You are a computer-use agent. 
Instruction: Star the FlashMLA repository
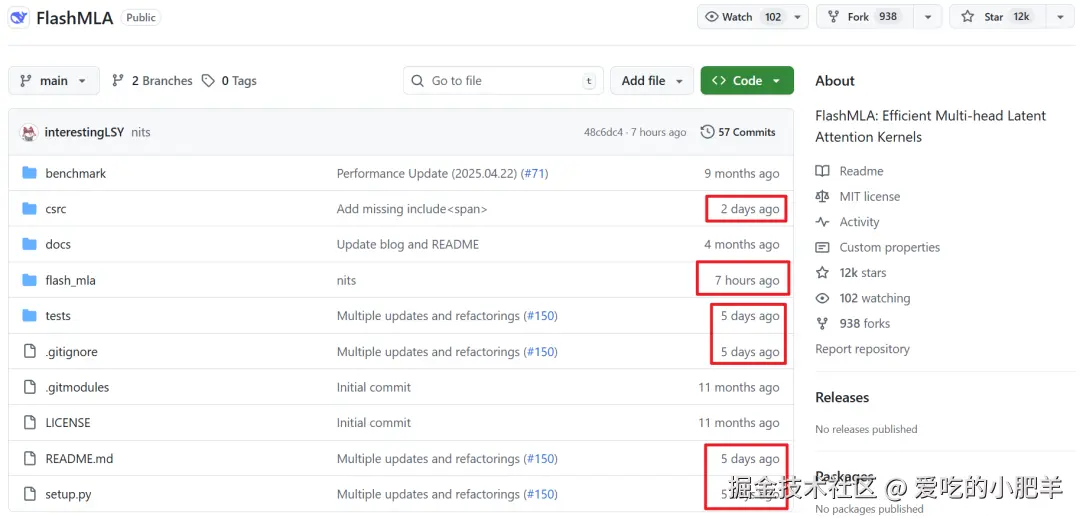tap(999, 17)
